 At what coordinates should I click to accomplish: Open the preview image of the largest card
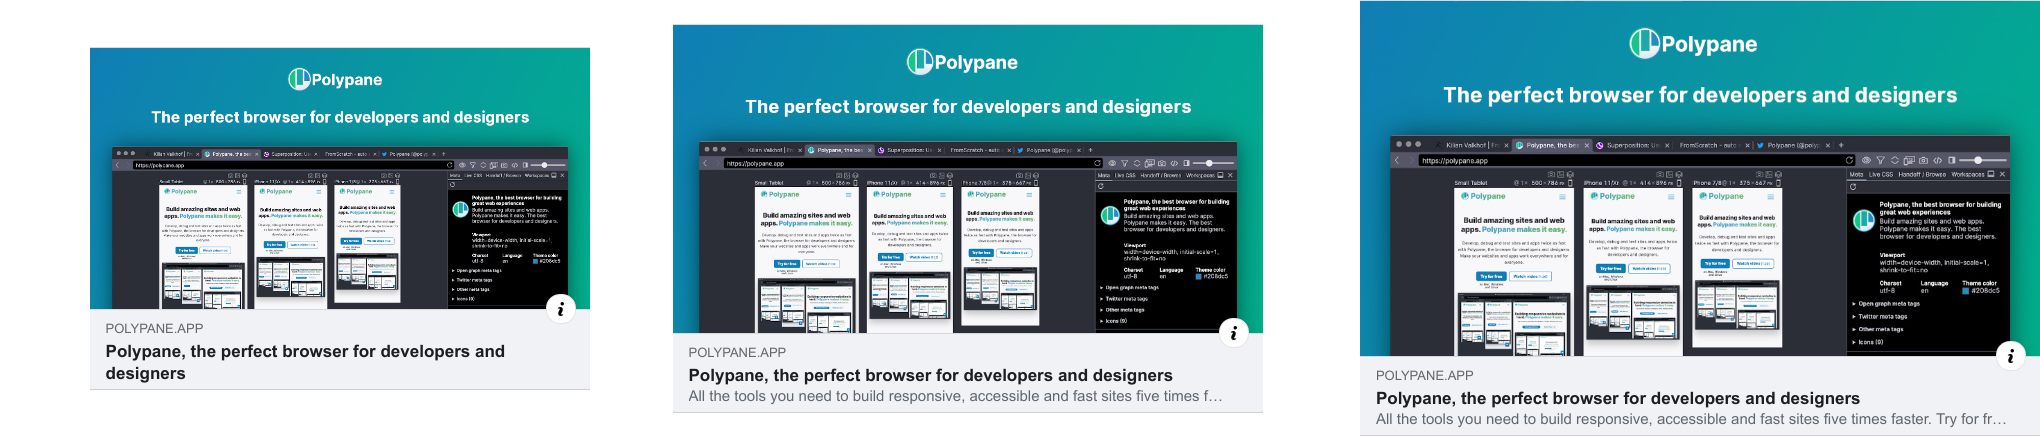pyautogui.click(x=1700, y=178)
